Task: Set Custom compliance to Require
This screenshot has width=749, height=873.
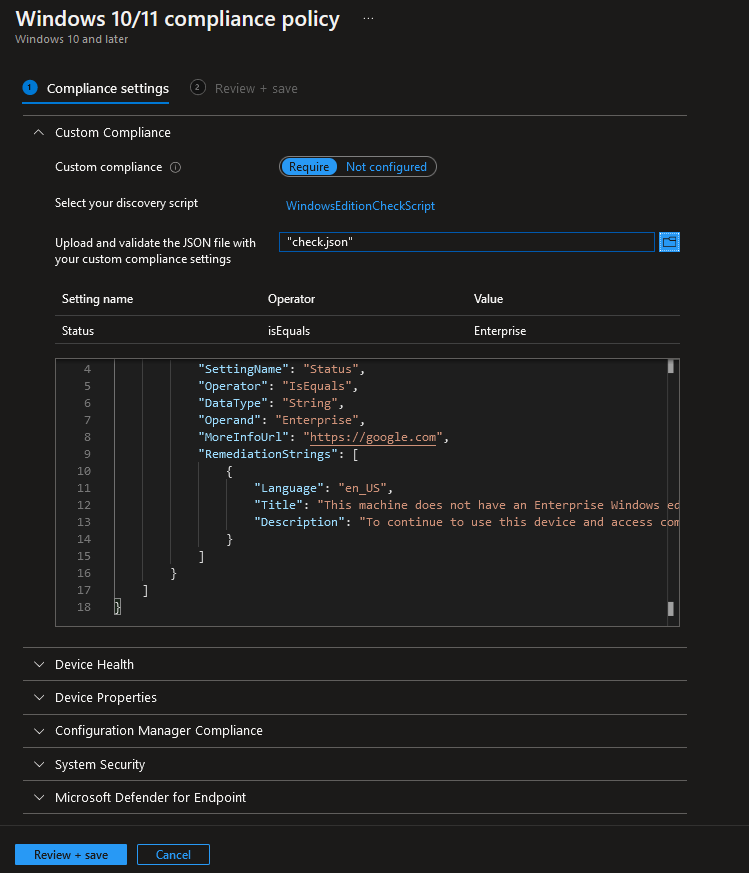Action: click(309, 167)
